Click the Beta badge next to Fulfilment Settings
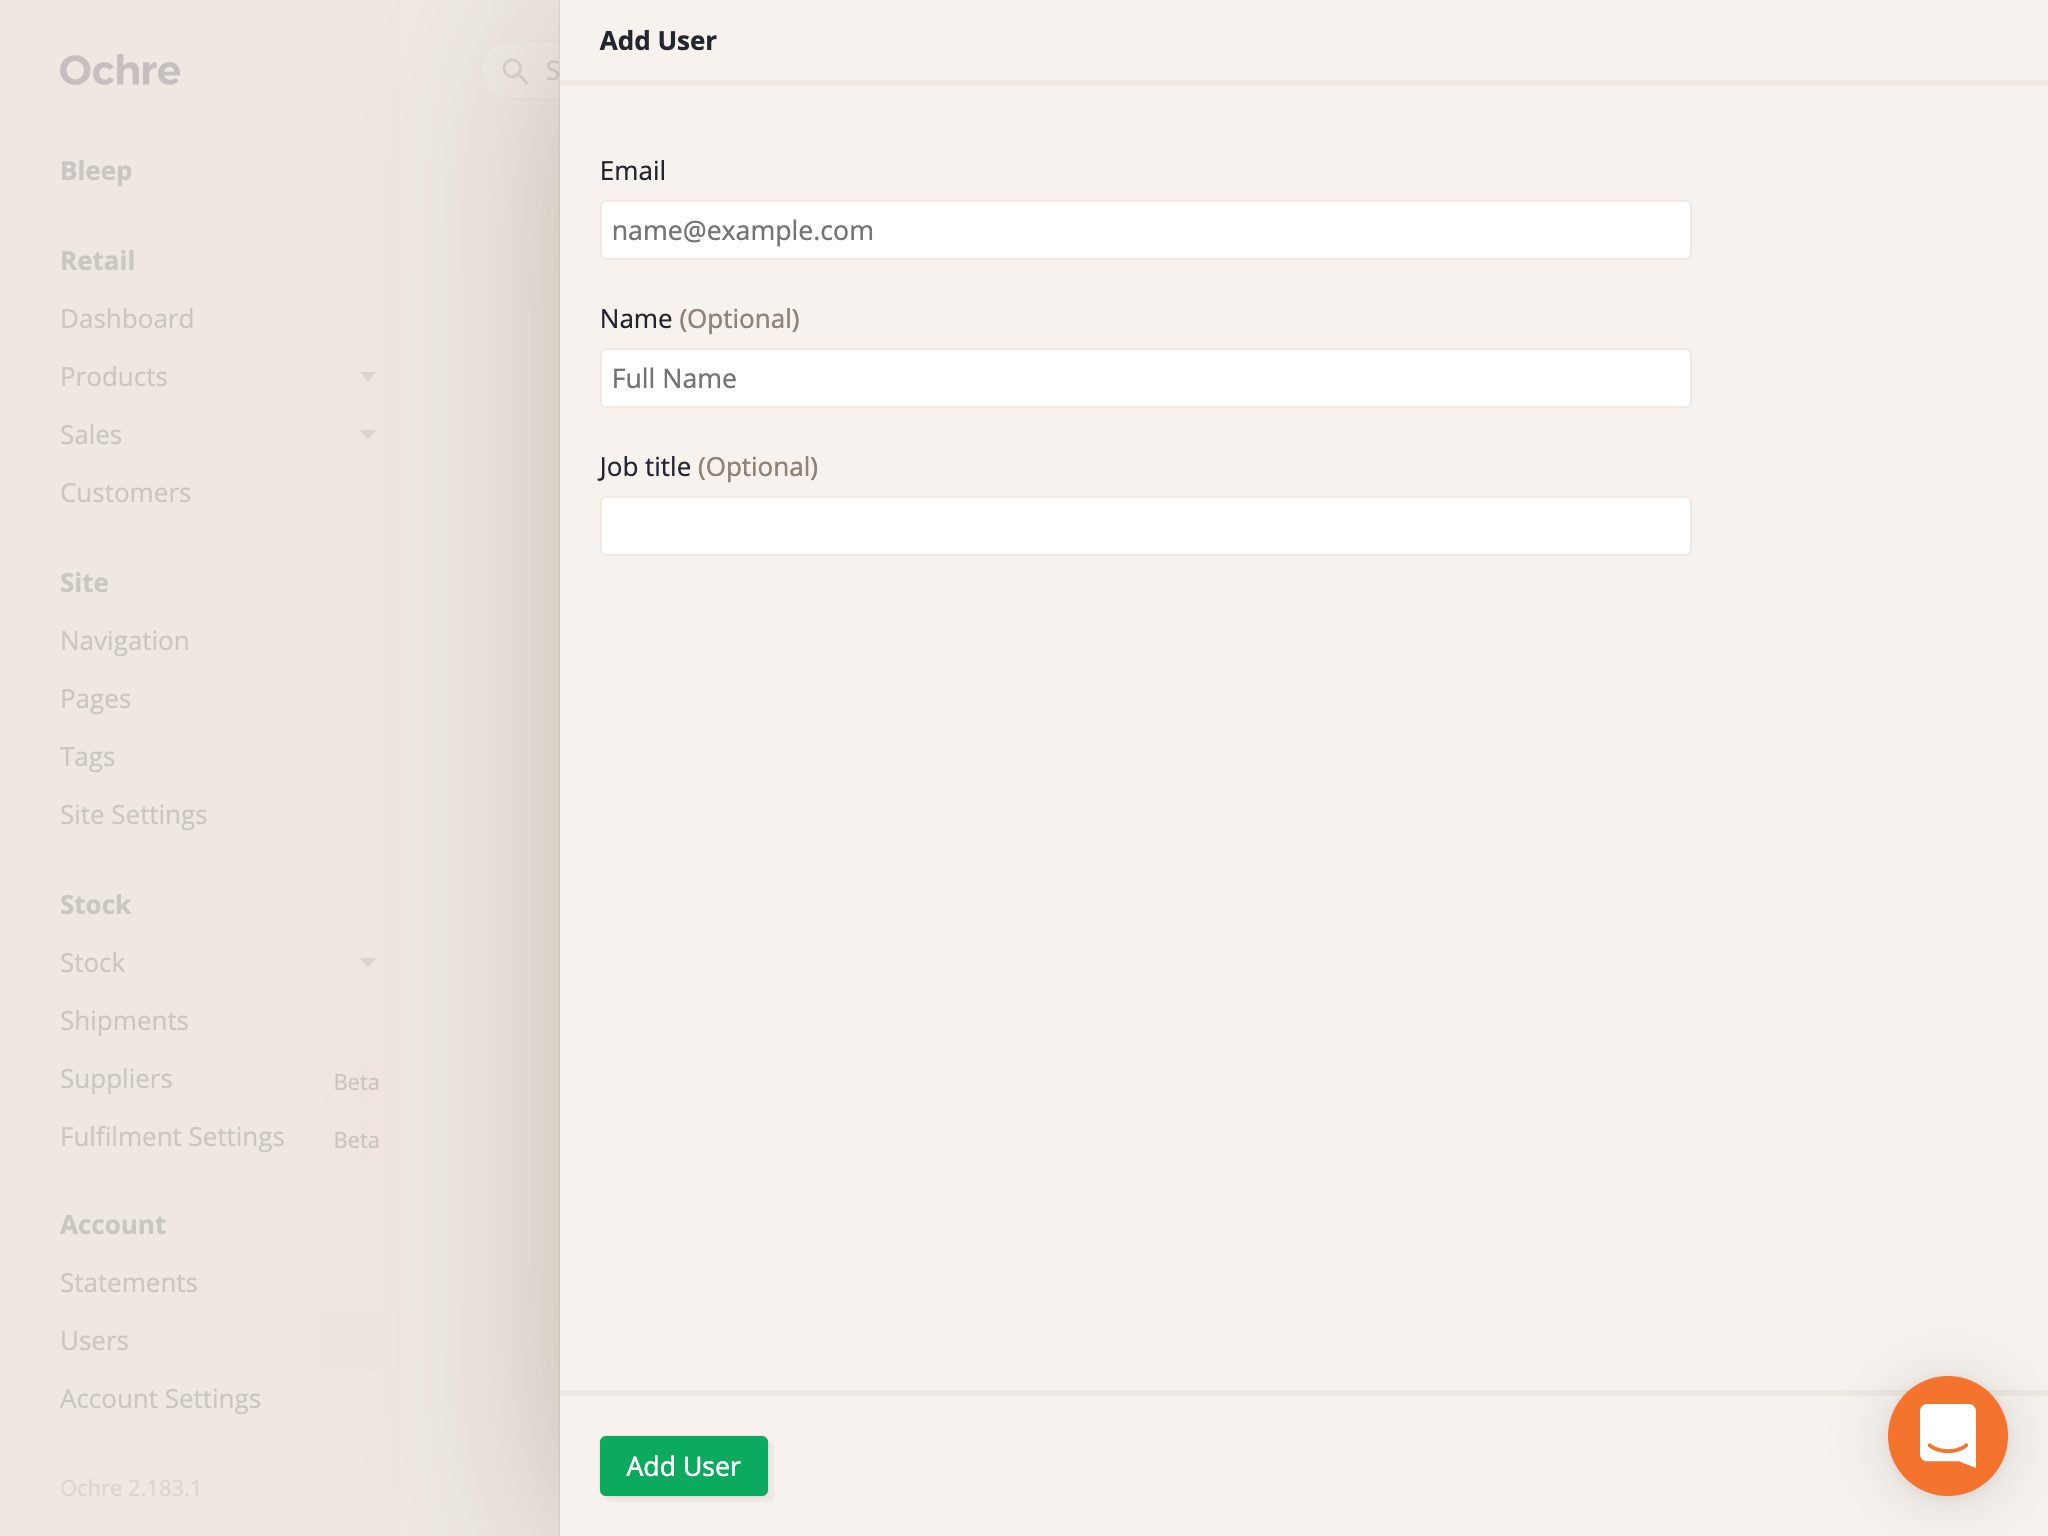Image resolution: width=2048 pixels, height=1536 pixels. coord(357,1140)
